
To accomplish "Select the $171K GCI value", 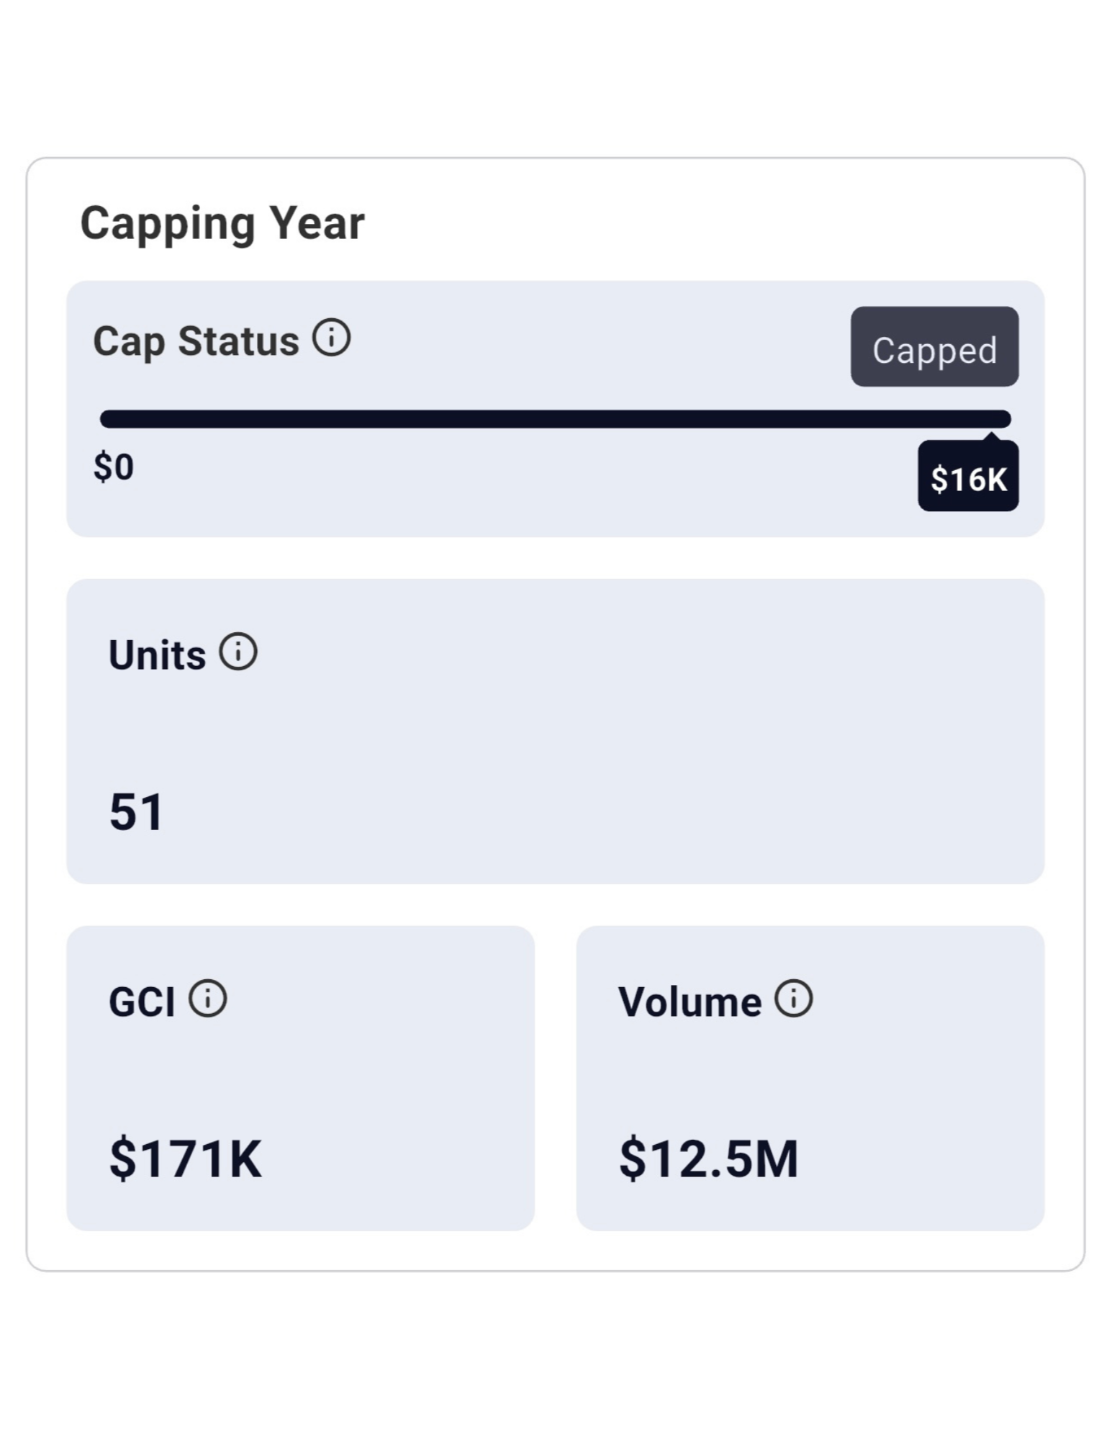I will (185, 1158).
